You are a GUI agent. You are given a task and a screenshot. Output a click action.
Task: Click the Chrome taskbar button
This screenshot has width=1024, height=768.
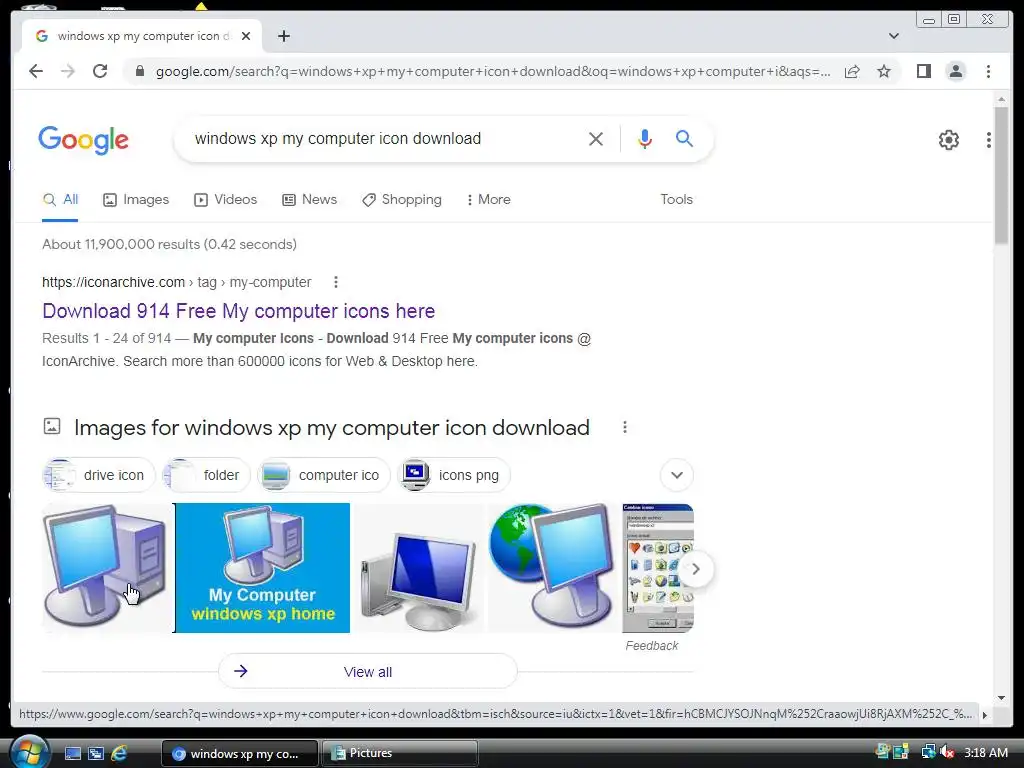(x=239, y=753)
